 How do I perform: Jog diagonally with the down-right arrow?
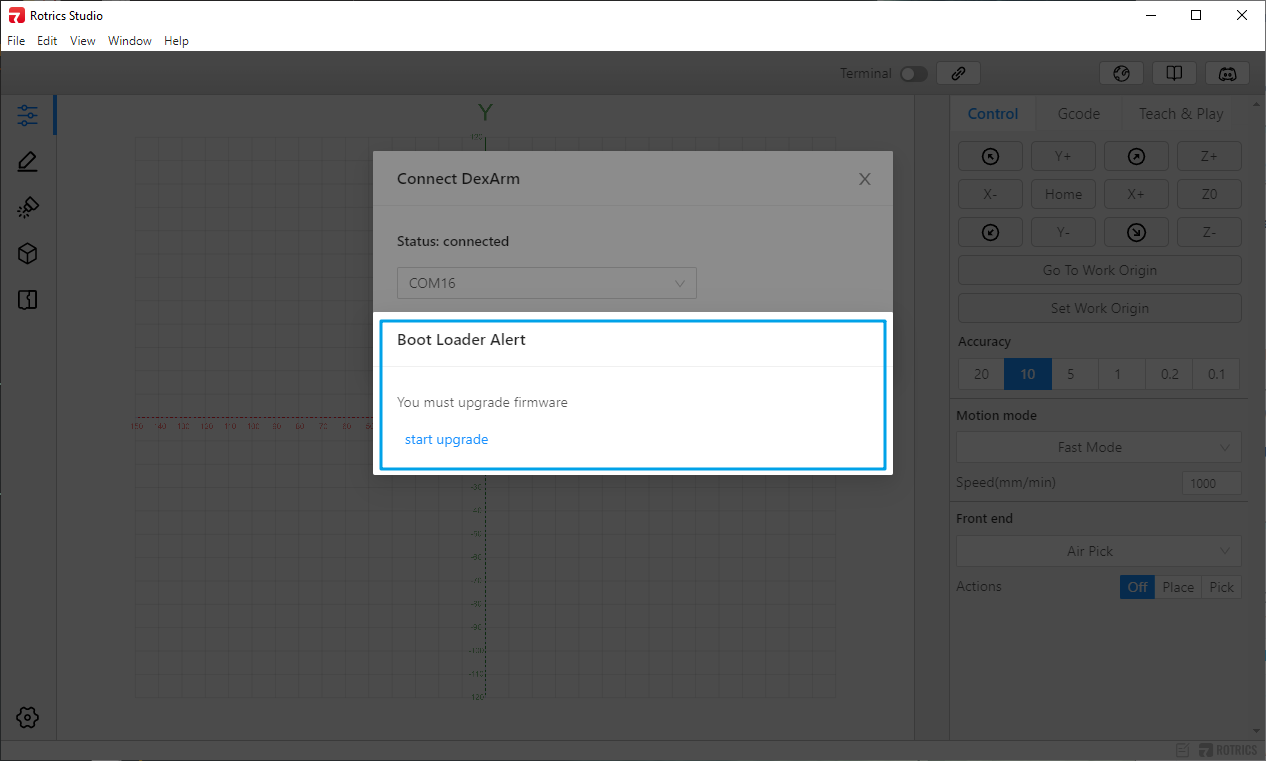(1136, 232)
